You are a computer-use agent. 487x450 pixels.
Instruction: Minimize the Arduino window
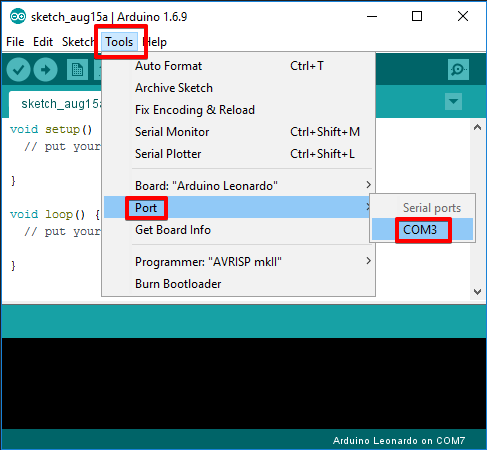372,16
